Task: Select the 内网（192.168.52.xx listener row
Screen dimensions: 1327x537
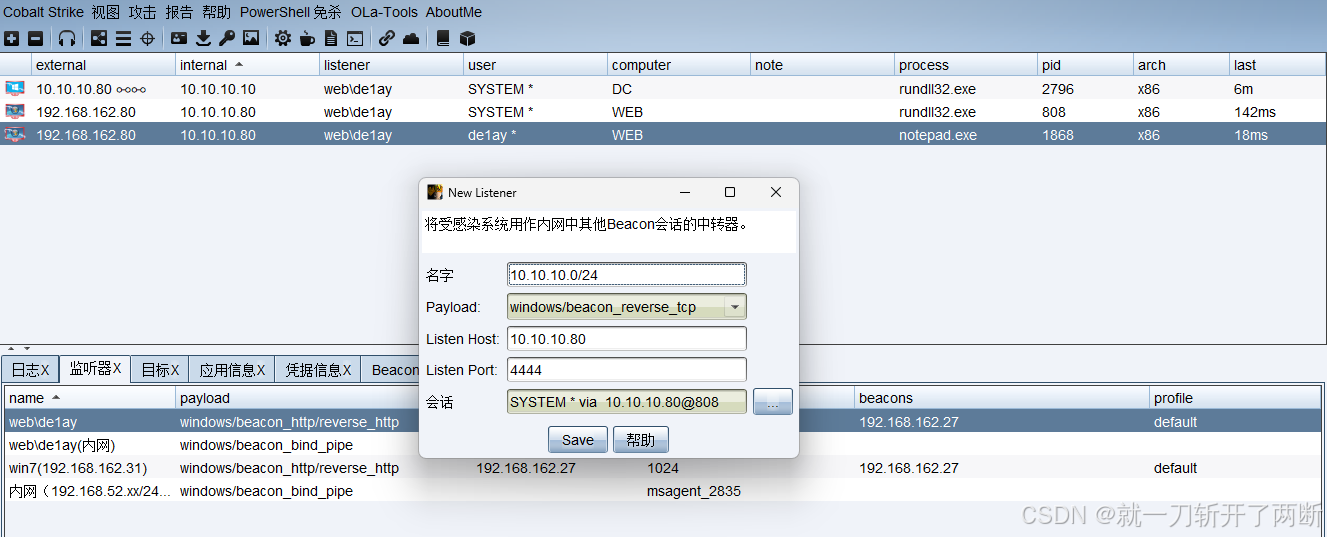Action: click(x=663, y=491)
